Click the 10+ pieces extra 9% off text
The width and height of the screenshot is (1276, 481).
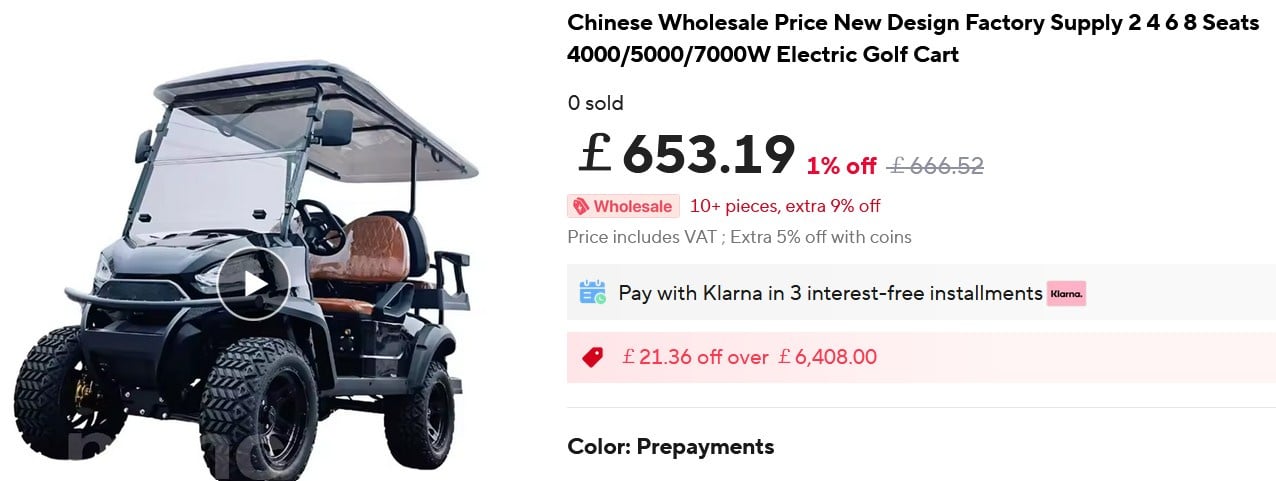[785, 206]
